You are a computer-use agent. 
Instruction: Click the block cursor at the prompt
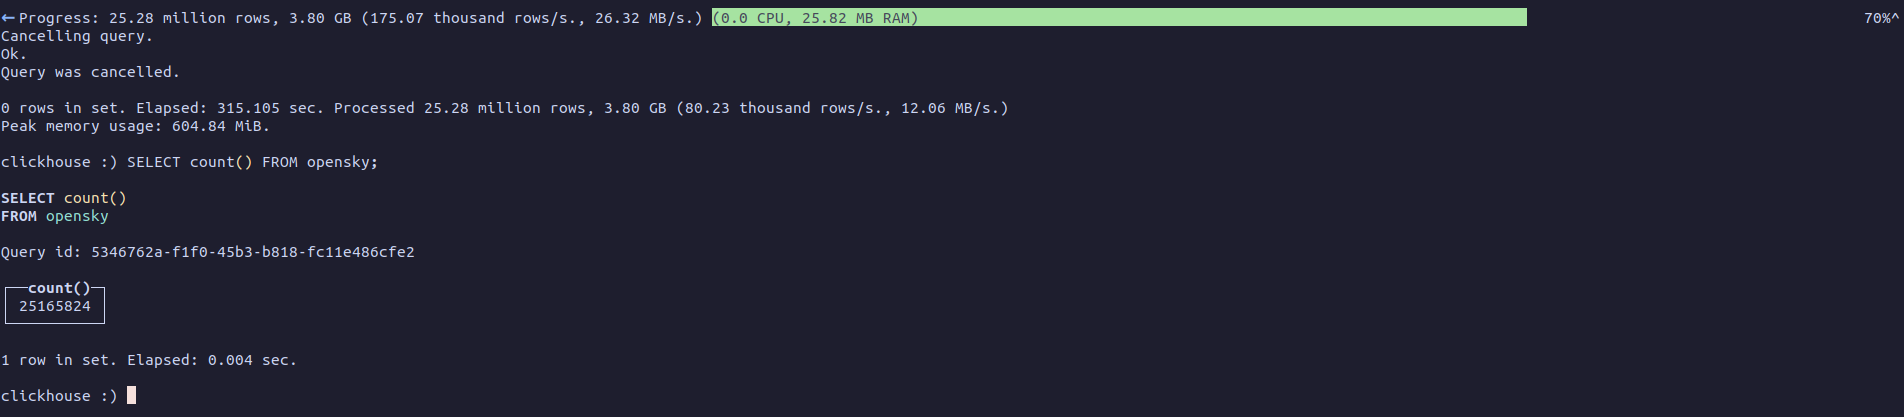pos(131,396)
